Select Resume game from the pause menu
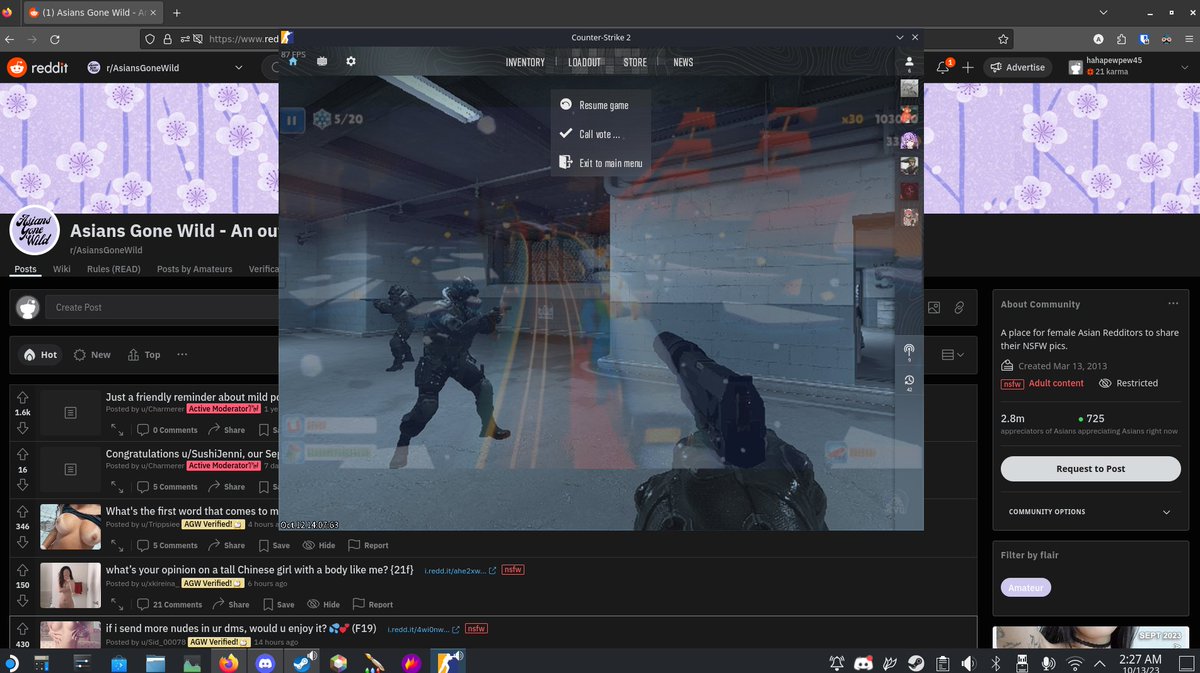The height and width of the screenshot is (673, 1200). tap(595, 105)
